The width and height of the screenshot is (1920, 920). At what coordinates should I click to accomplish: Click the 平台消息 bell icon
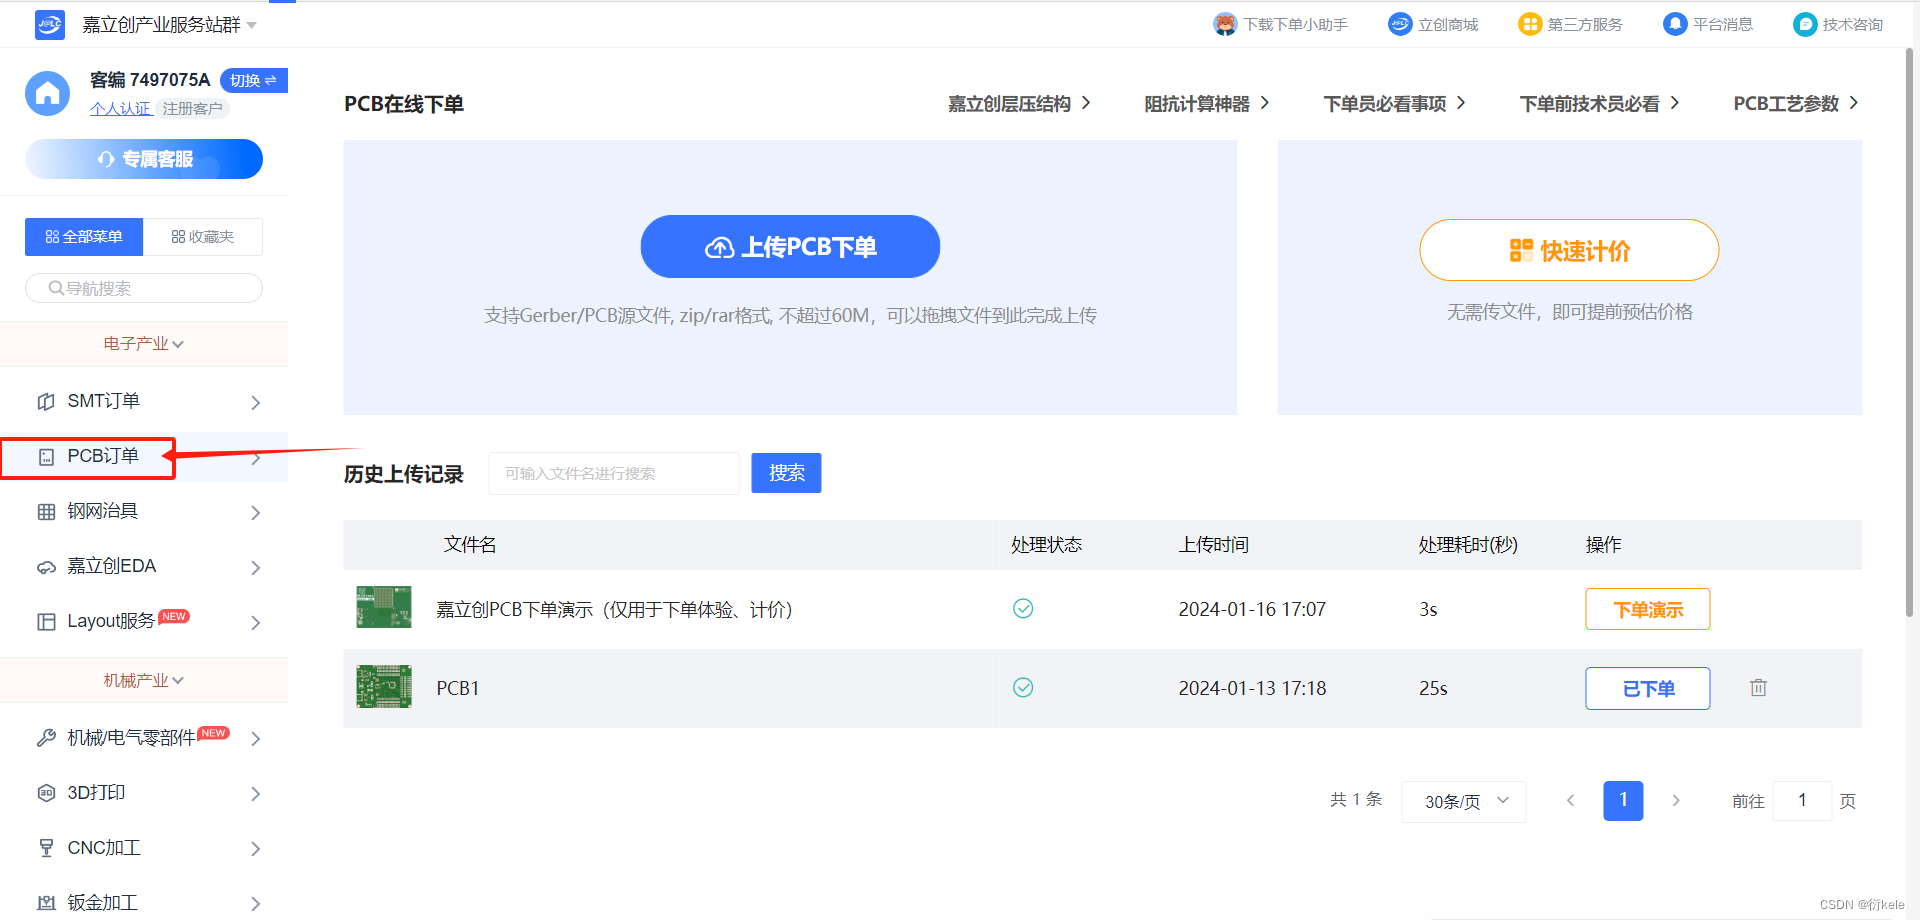1675,24
